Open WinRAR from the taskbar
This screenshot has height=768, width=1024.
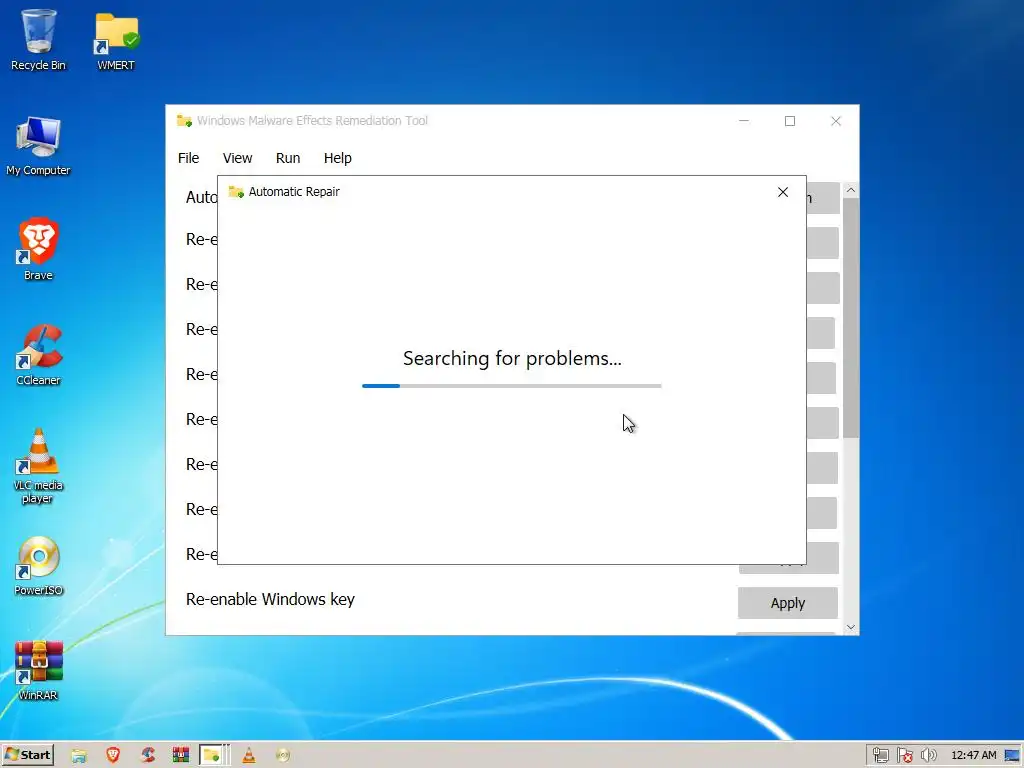click(181, 755)
